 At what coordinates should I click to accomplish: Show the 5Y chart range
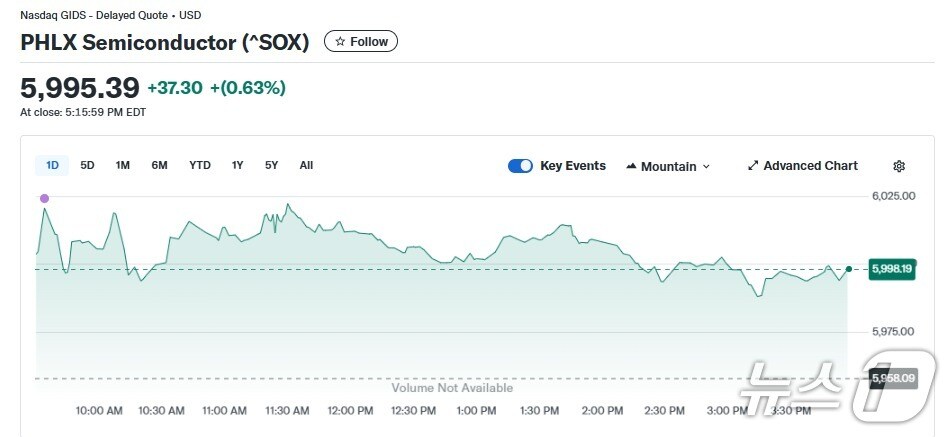click(x=271, y=165)
